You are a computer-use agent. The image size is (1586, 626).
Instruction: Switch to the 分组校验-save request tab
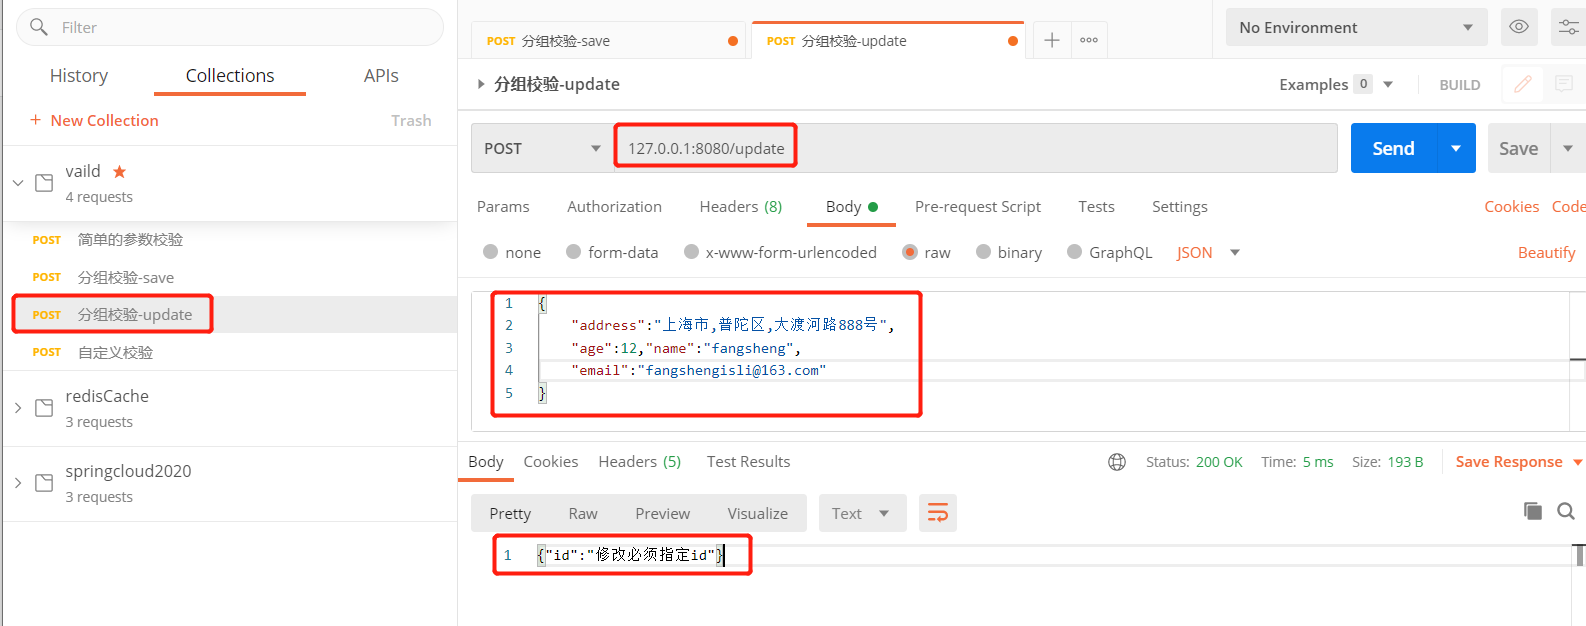coord(609,41)
